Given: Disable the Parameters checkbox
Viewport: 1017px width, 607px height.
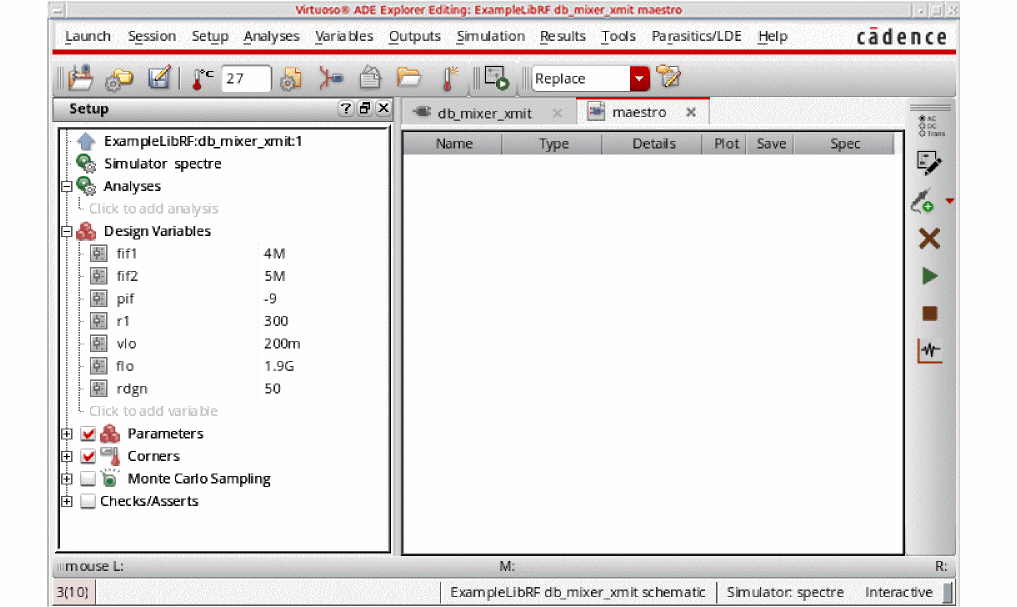Looking at the screenshot, I should [88, 434].
